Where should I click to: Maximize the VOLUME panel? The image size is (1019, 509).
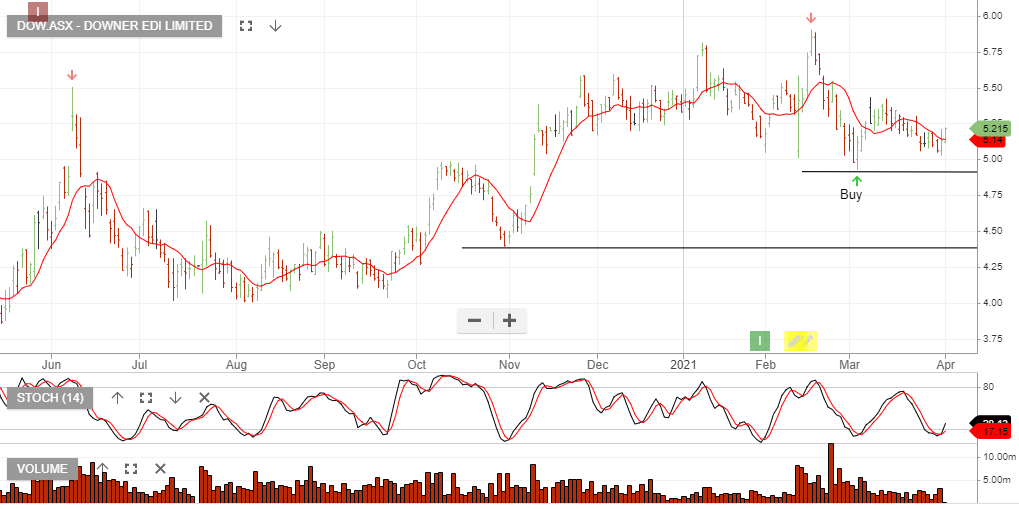(130, 468)
